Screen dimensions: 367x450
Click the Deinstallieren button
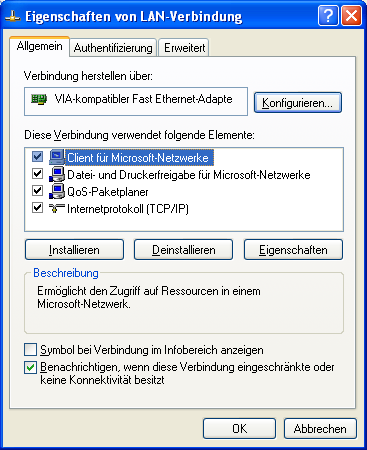click(x=183, y=250)
